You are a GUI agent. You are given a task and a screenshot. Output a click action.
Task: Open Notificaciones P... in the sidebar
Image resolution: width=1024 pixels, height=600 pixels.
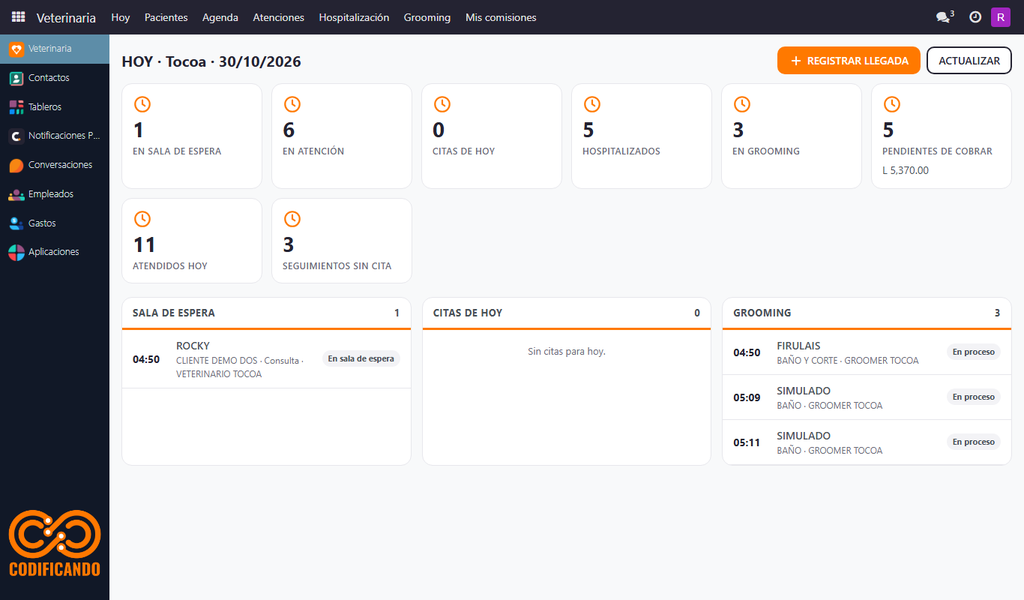[55, 136]
